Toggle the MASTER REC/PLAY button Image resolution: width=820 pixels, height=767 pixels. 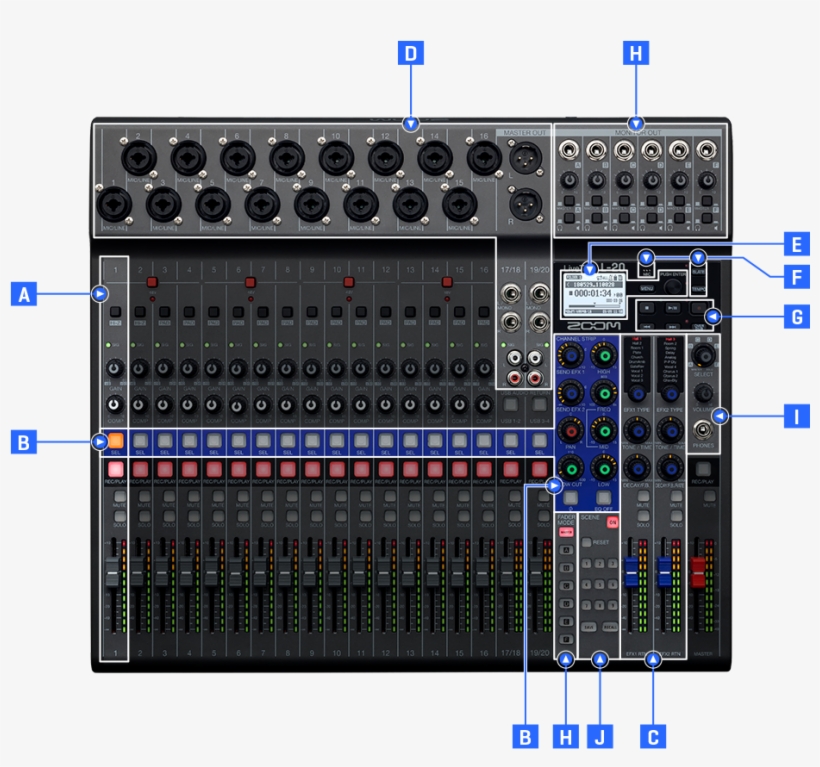click(703, 468)
